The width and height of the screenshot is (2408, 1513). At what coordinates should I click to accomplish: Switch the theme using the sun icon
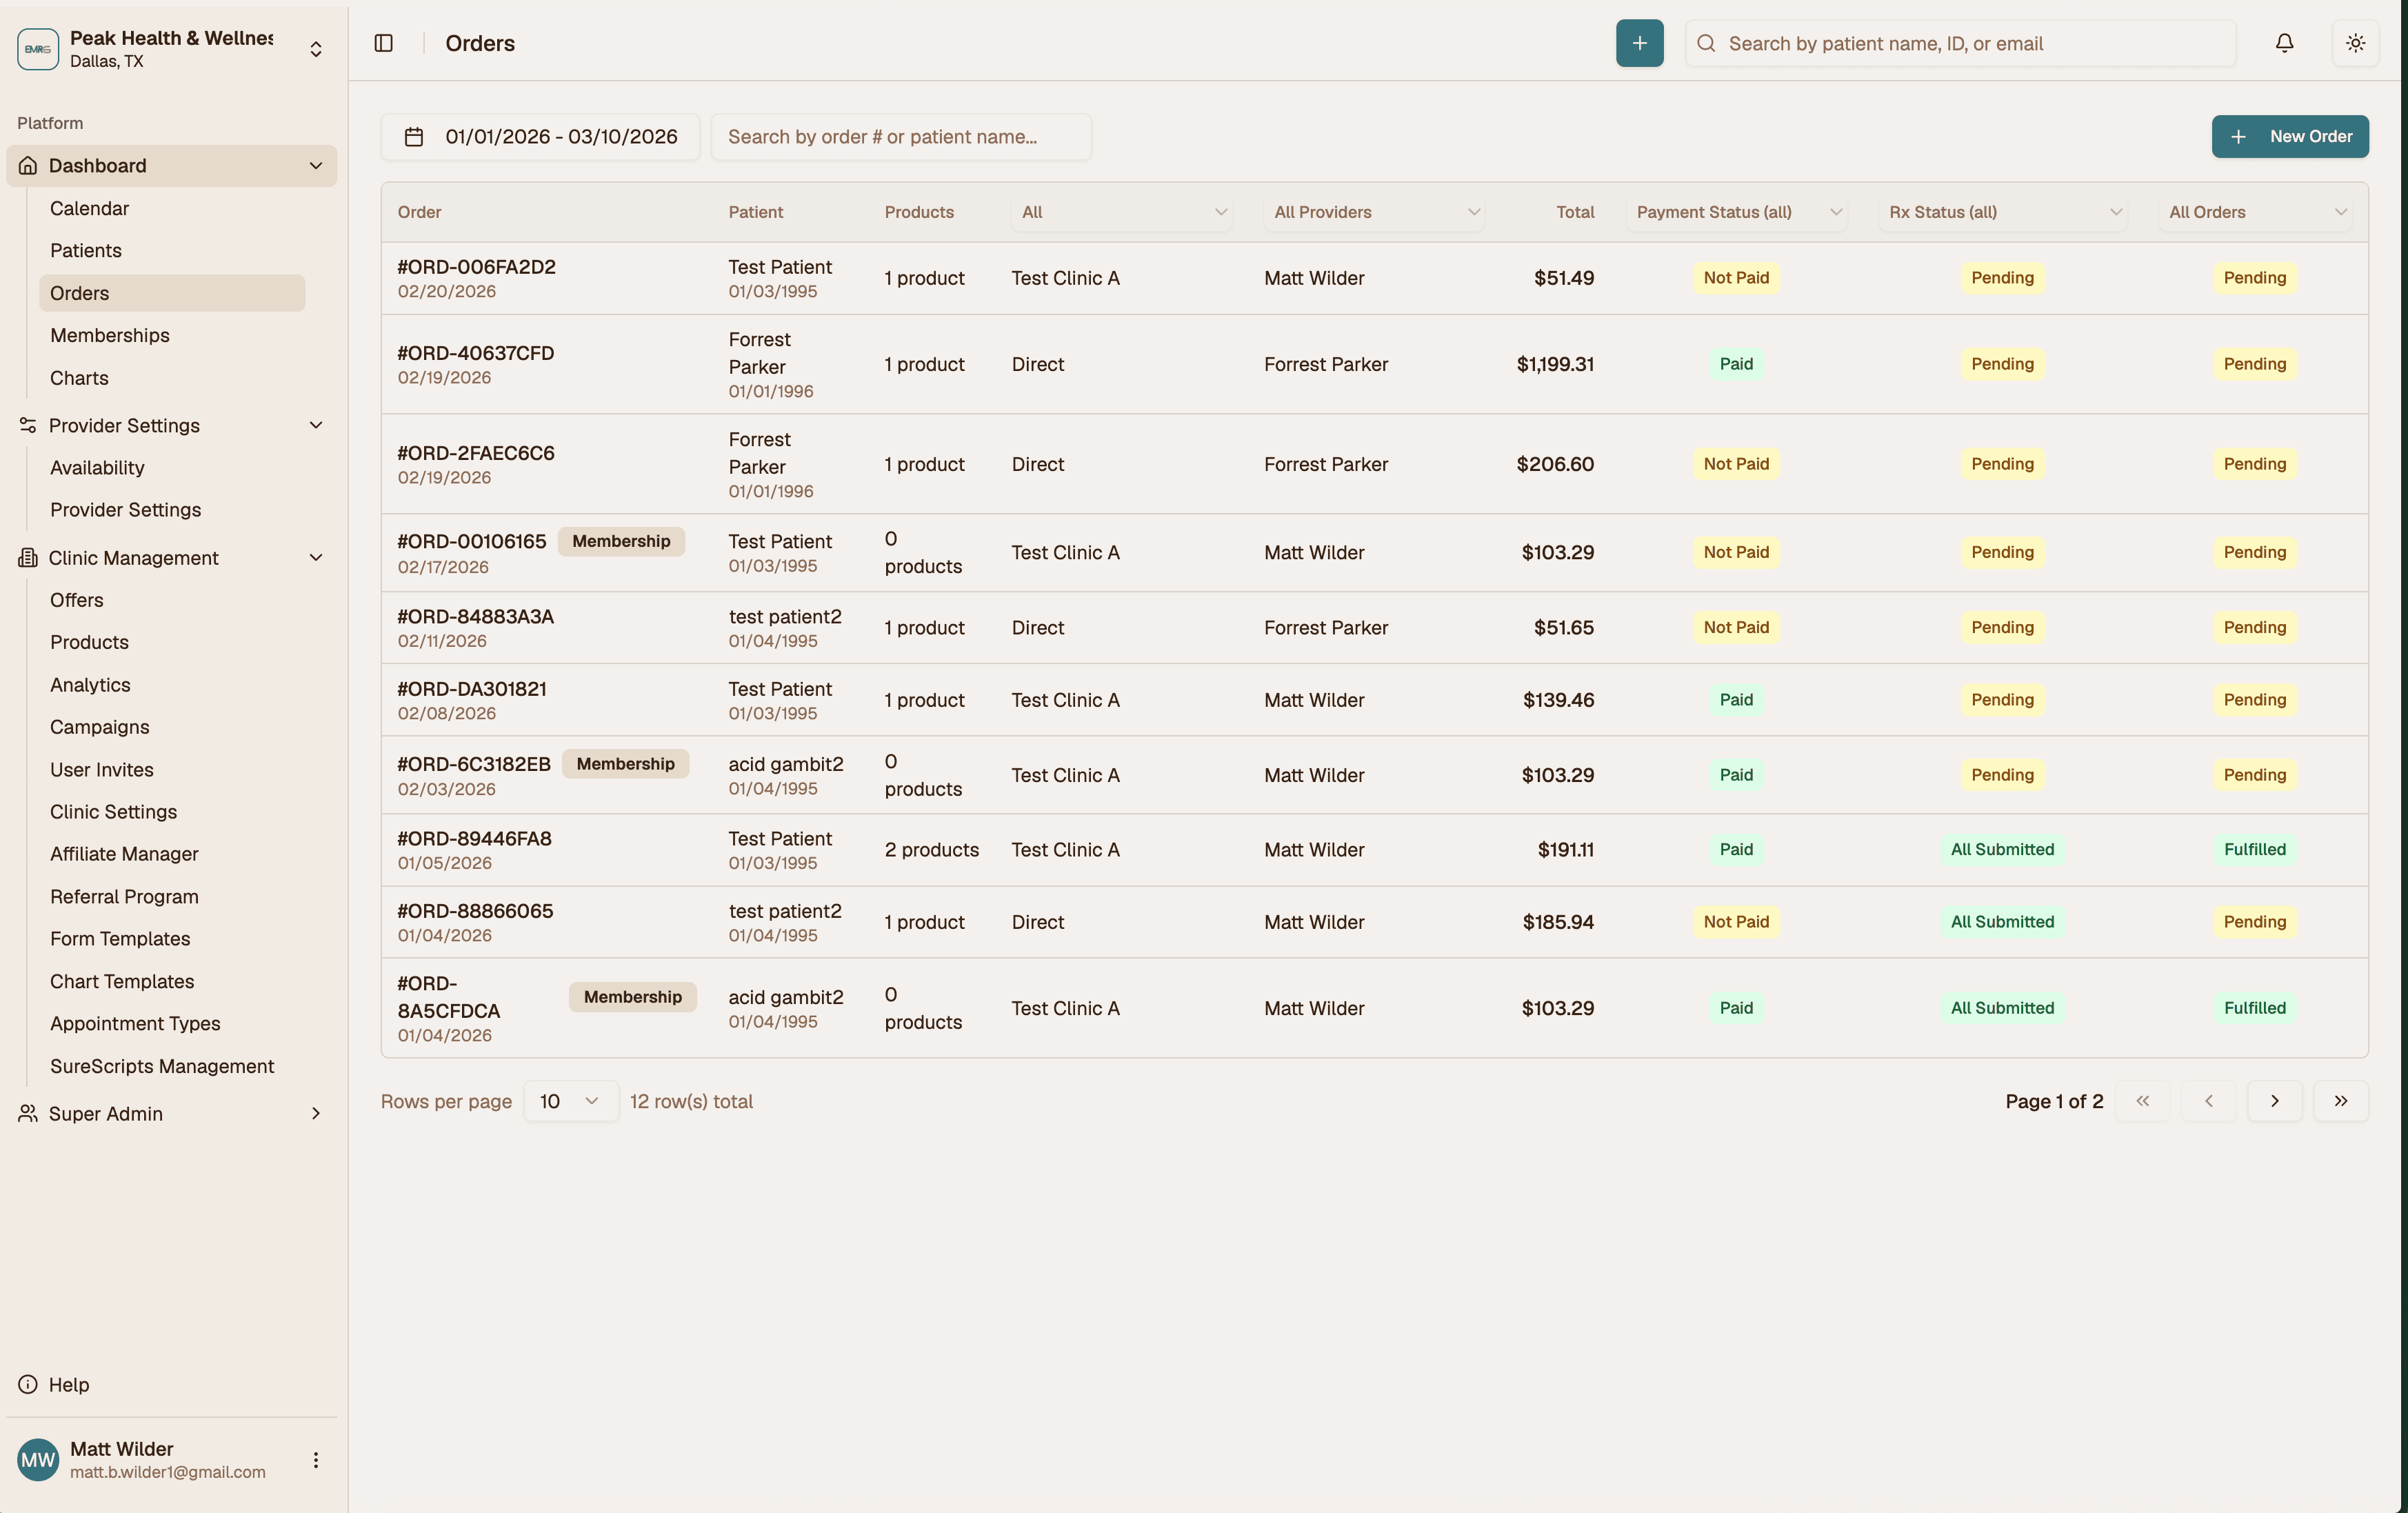pos(2356,43)
